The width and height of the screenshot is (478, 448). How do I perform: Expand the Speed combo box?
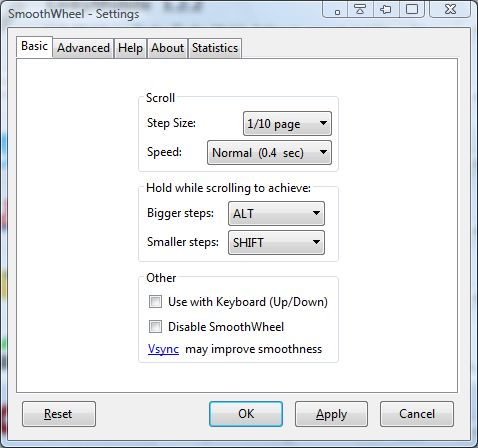click(269, 153)
